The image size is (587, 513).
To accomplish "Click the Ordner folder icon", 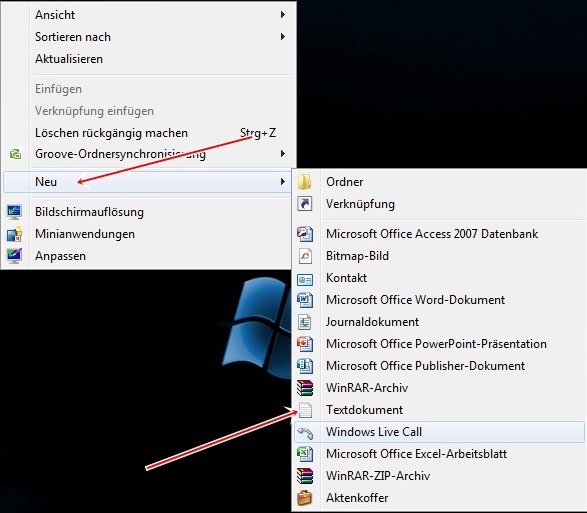I will [x=304, y=182].
